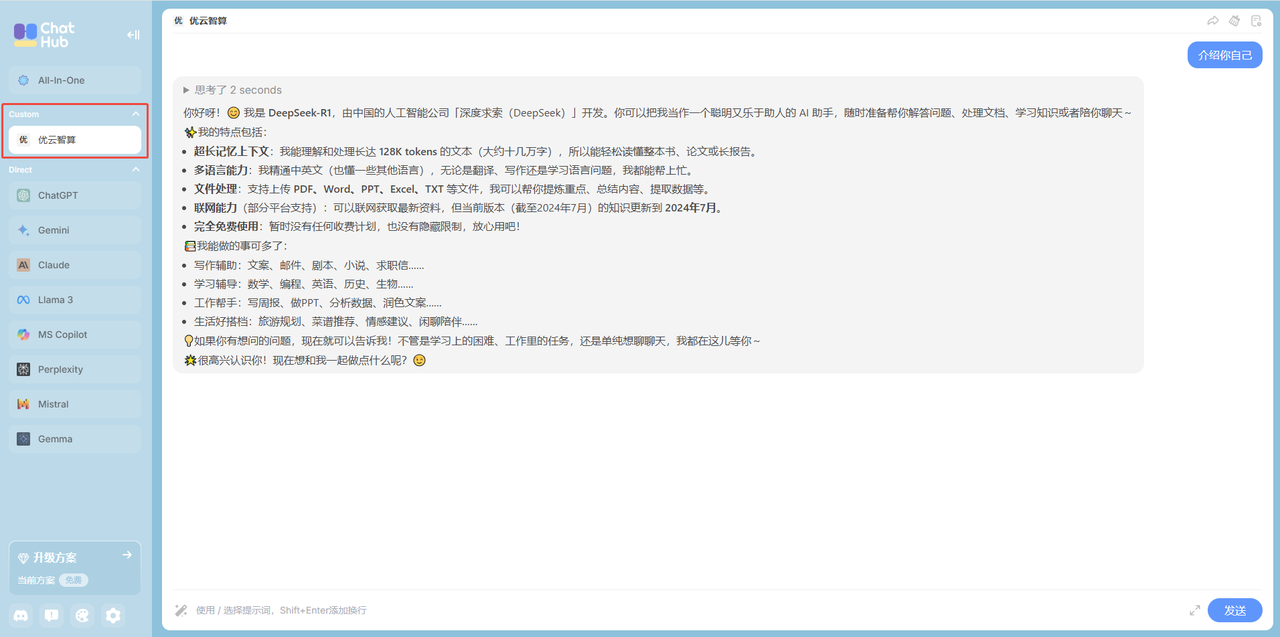Screen dimensions: 1280x637
Task: Click the DeepSeek-R1 bold text
Action: (x=300, y=113)
